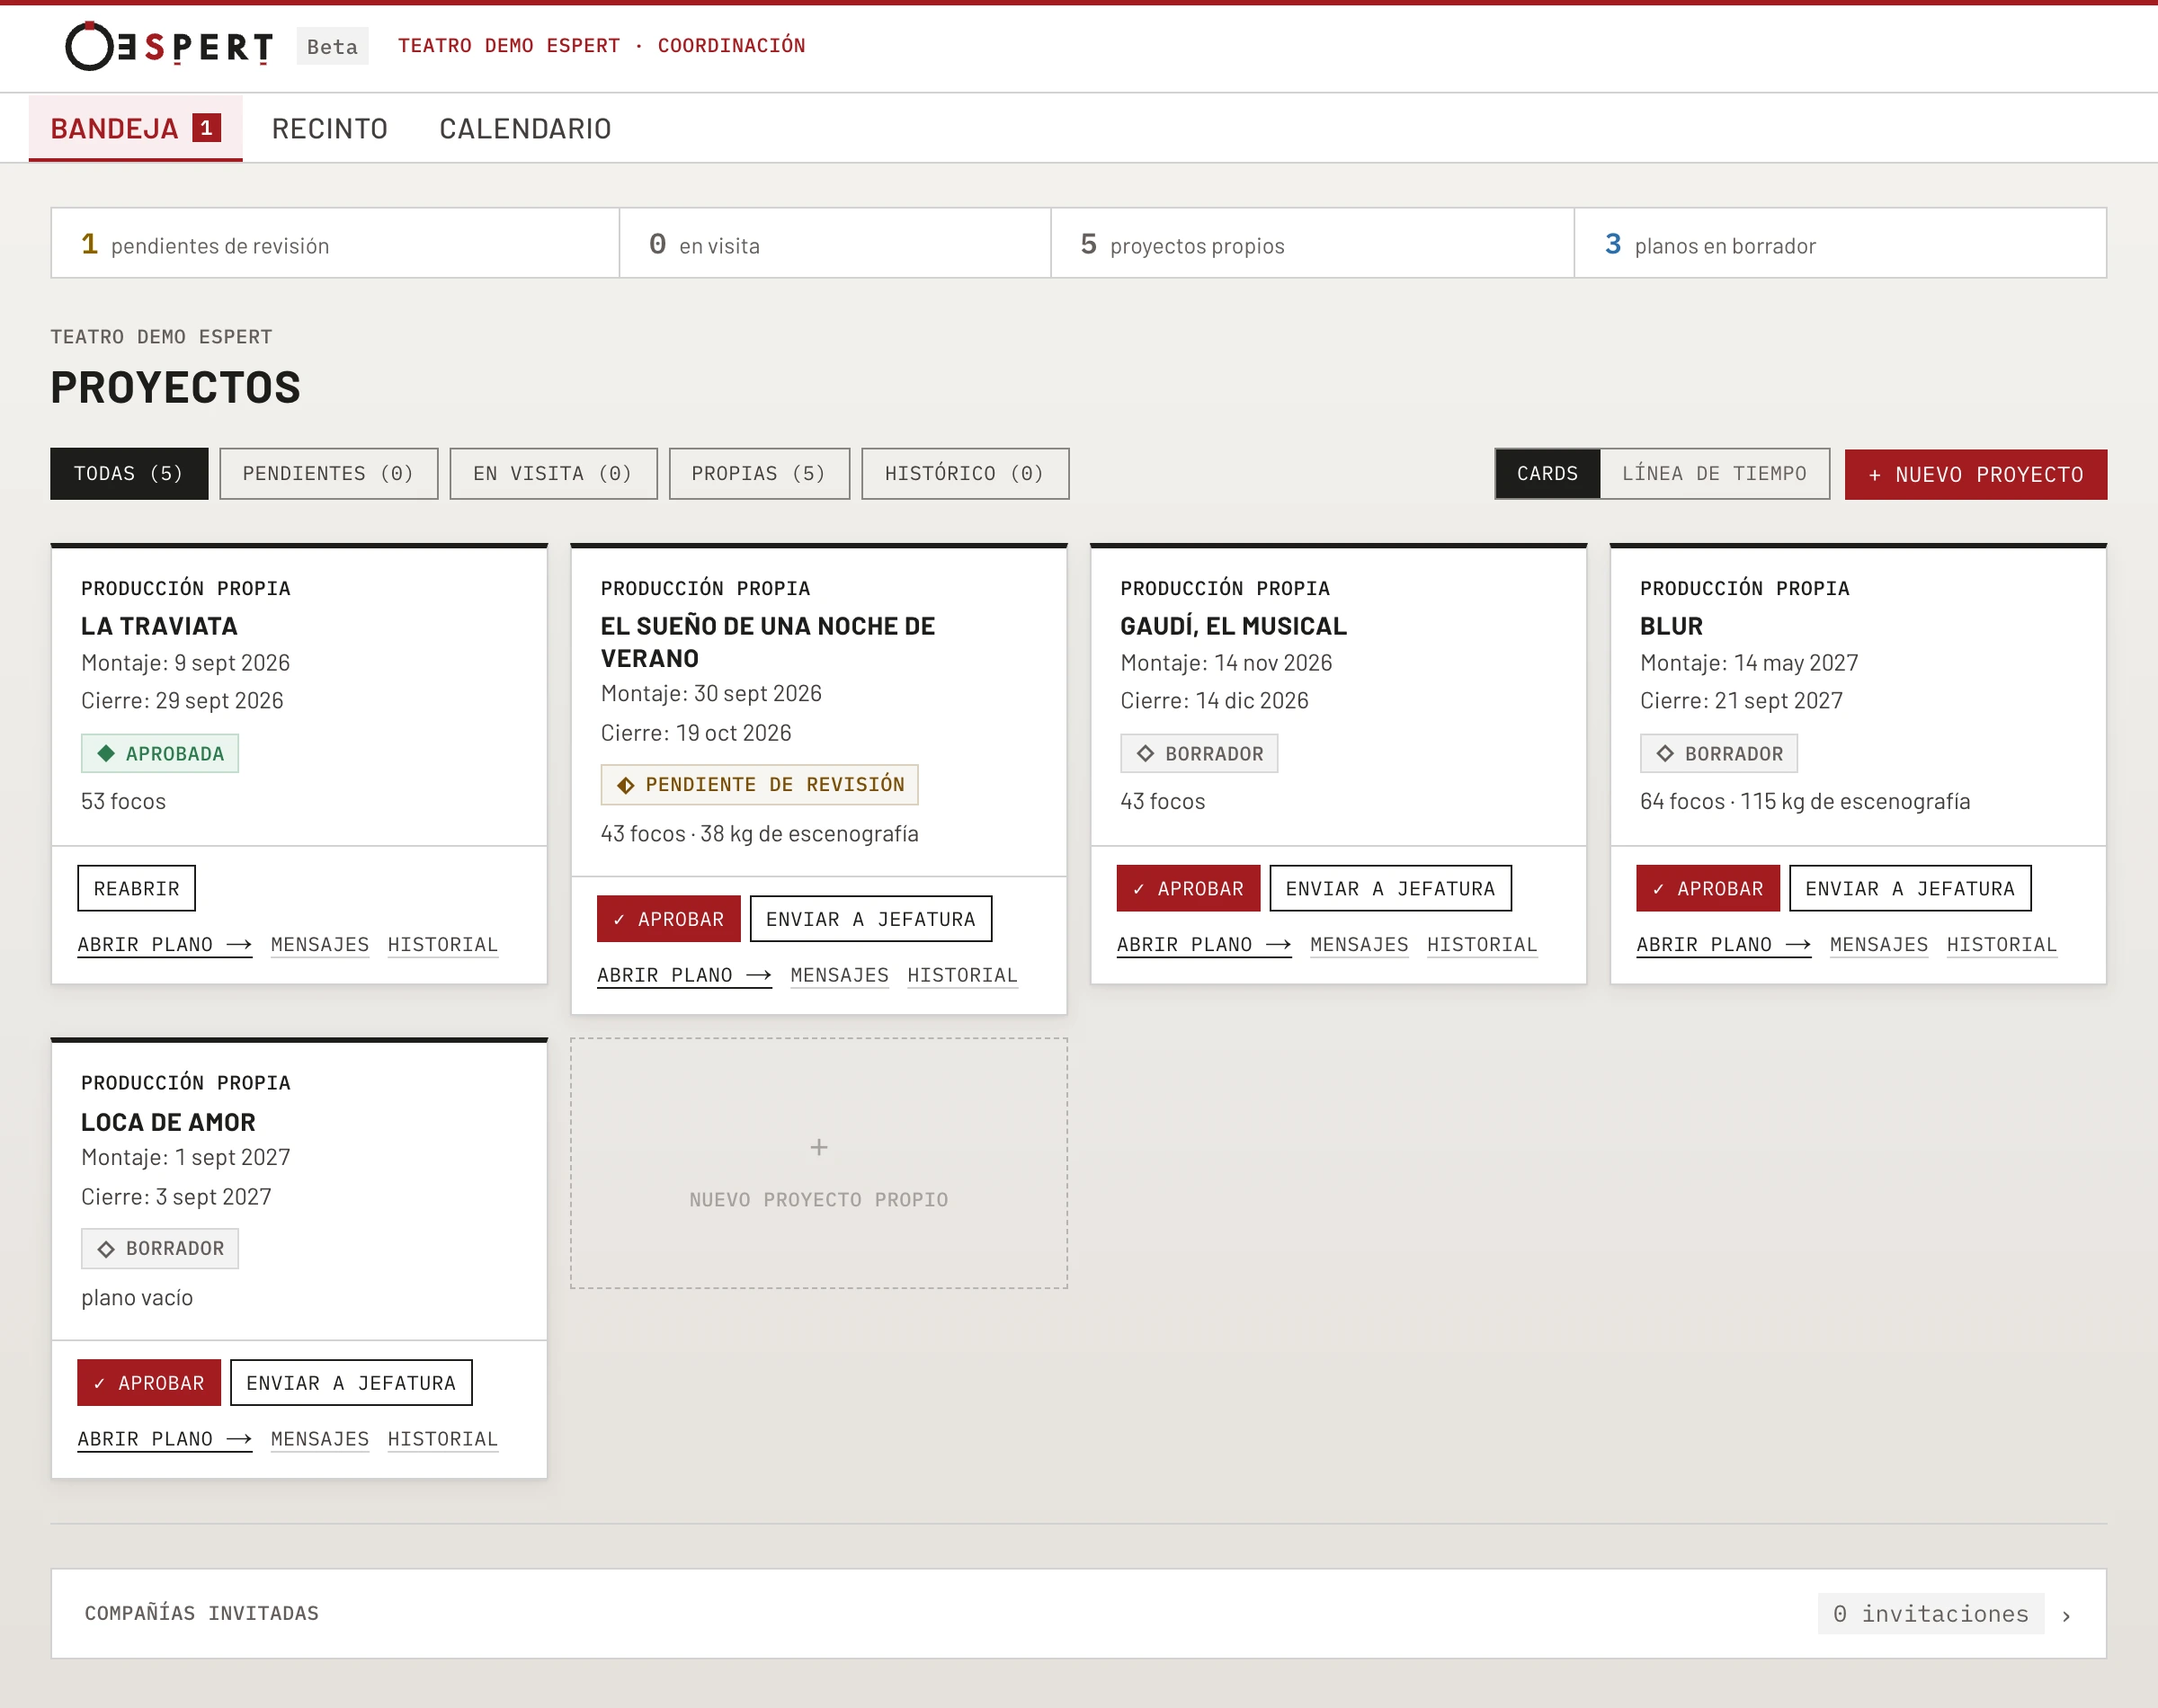Filter projects by Todas (5)
2158x1708 pixels.
(x=129, y=473)
